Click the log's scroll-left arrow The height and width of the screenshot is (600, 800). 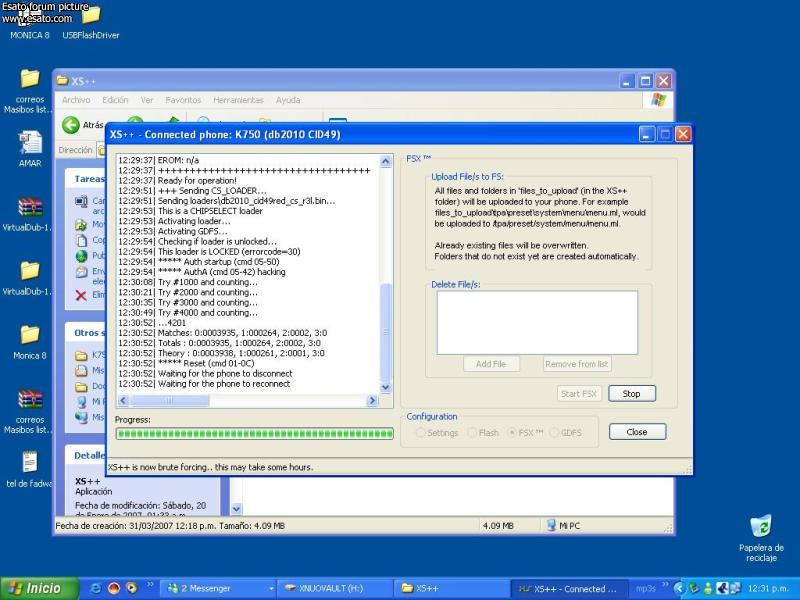[x=123, y=401]
